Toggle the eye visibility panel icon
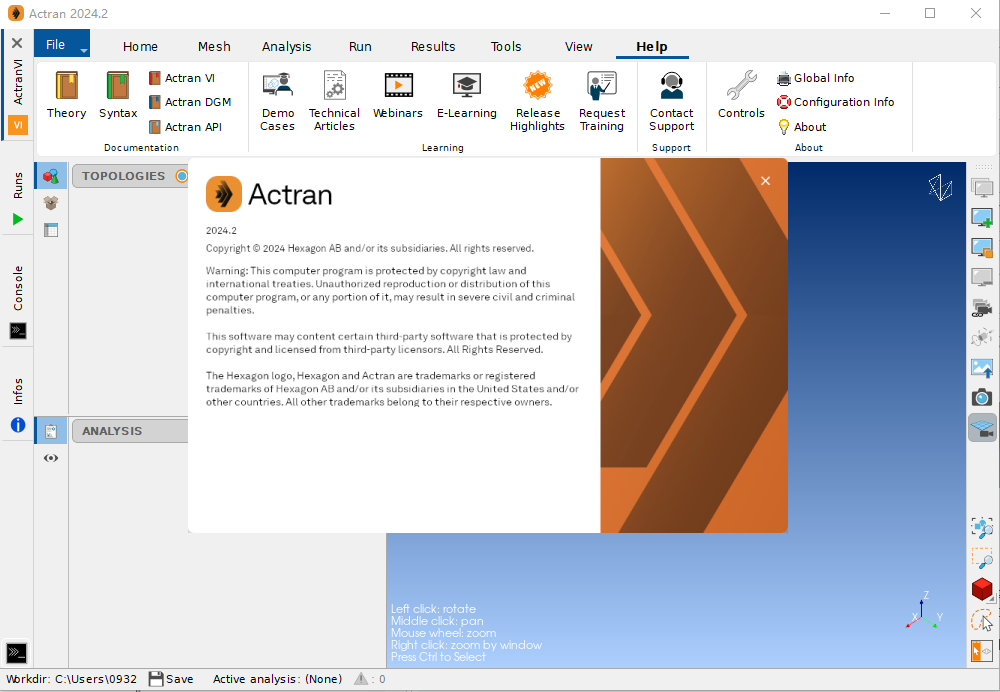Viewport: 1000px width, 692px height. [x=51, y=458]
